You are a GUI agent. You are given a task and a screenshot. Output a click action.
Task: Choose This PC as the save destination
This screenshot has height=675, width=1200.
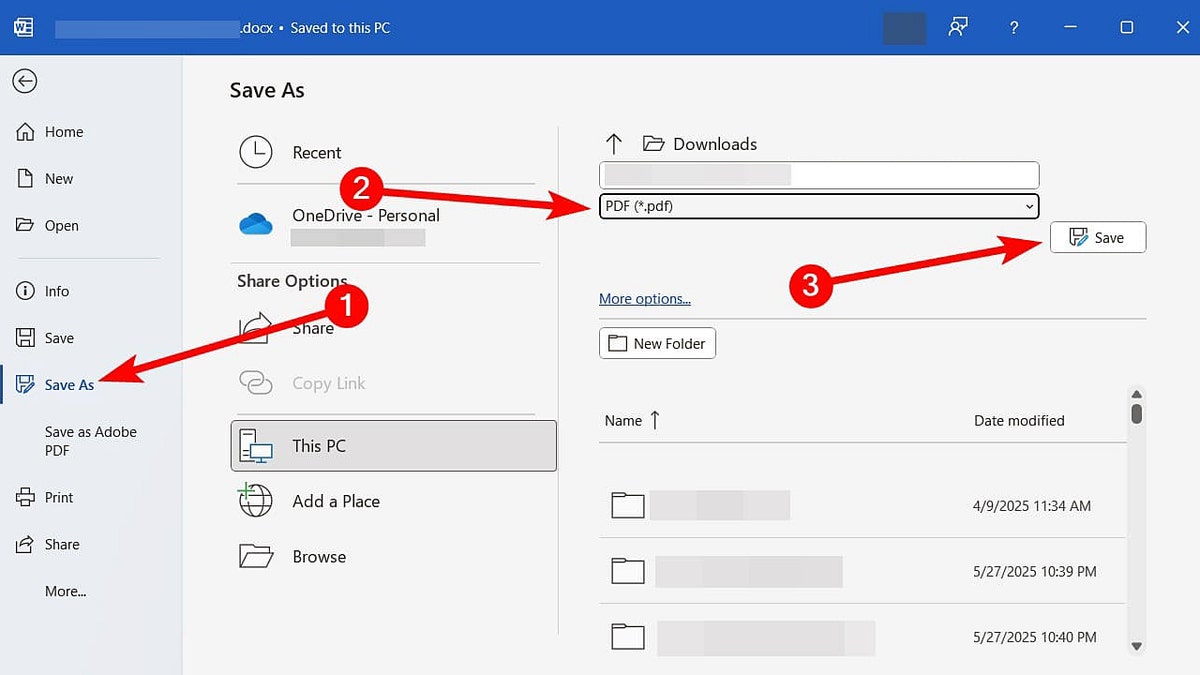[316, 445]
